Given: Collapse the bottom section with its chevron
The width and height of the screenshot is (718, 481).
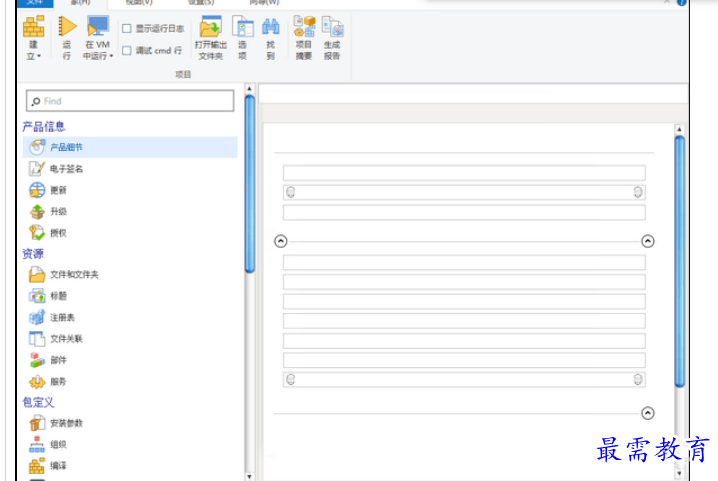Looking at the screenshot, I should coord(647,413).
